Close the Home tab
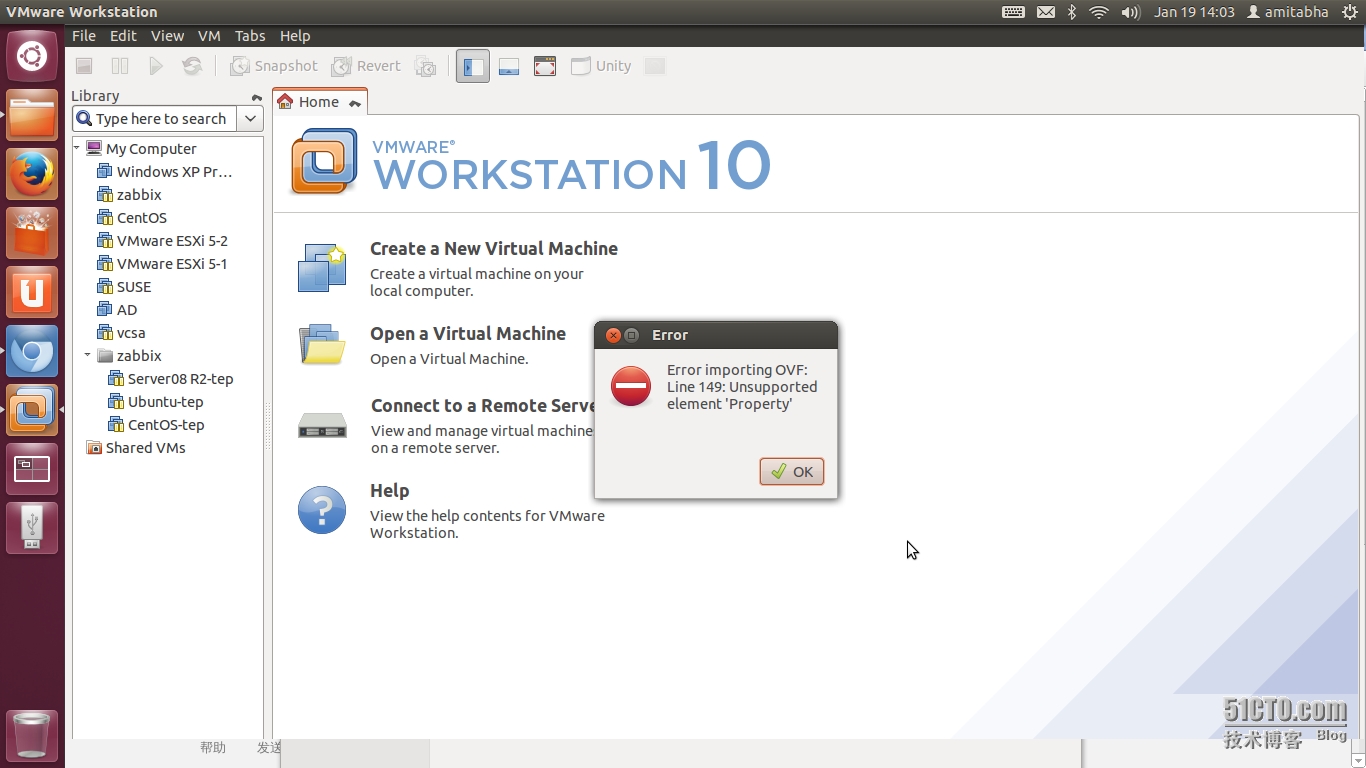1366x768 pixels. pyautogui.click(x=355, y=103)
